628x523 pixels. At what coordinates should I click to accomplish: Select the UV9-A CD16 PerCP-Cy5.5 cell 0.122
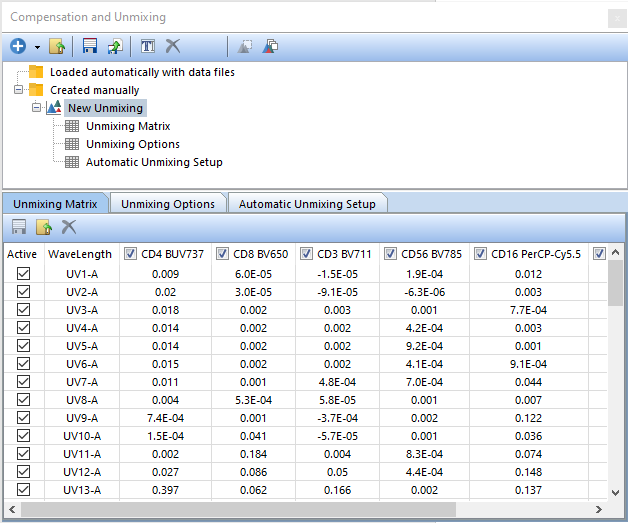coord(529,418)
